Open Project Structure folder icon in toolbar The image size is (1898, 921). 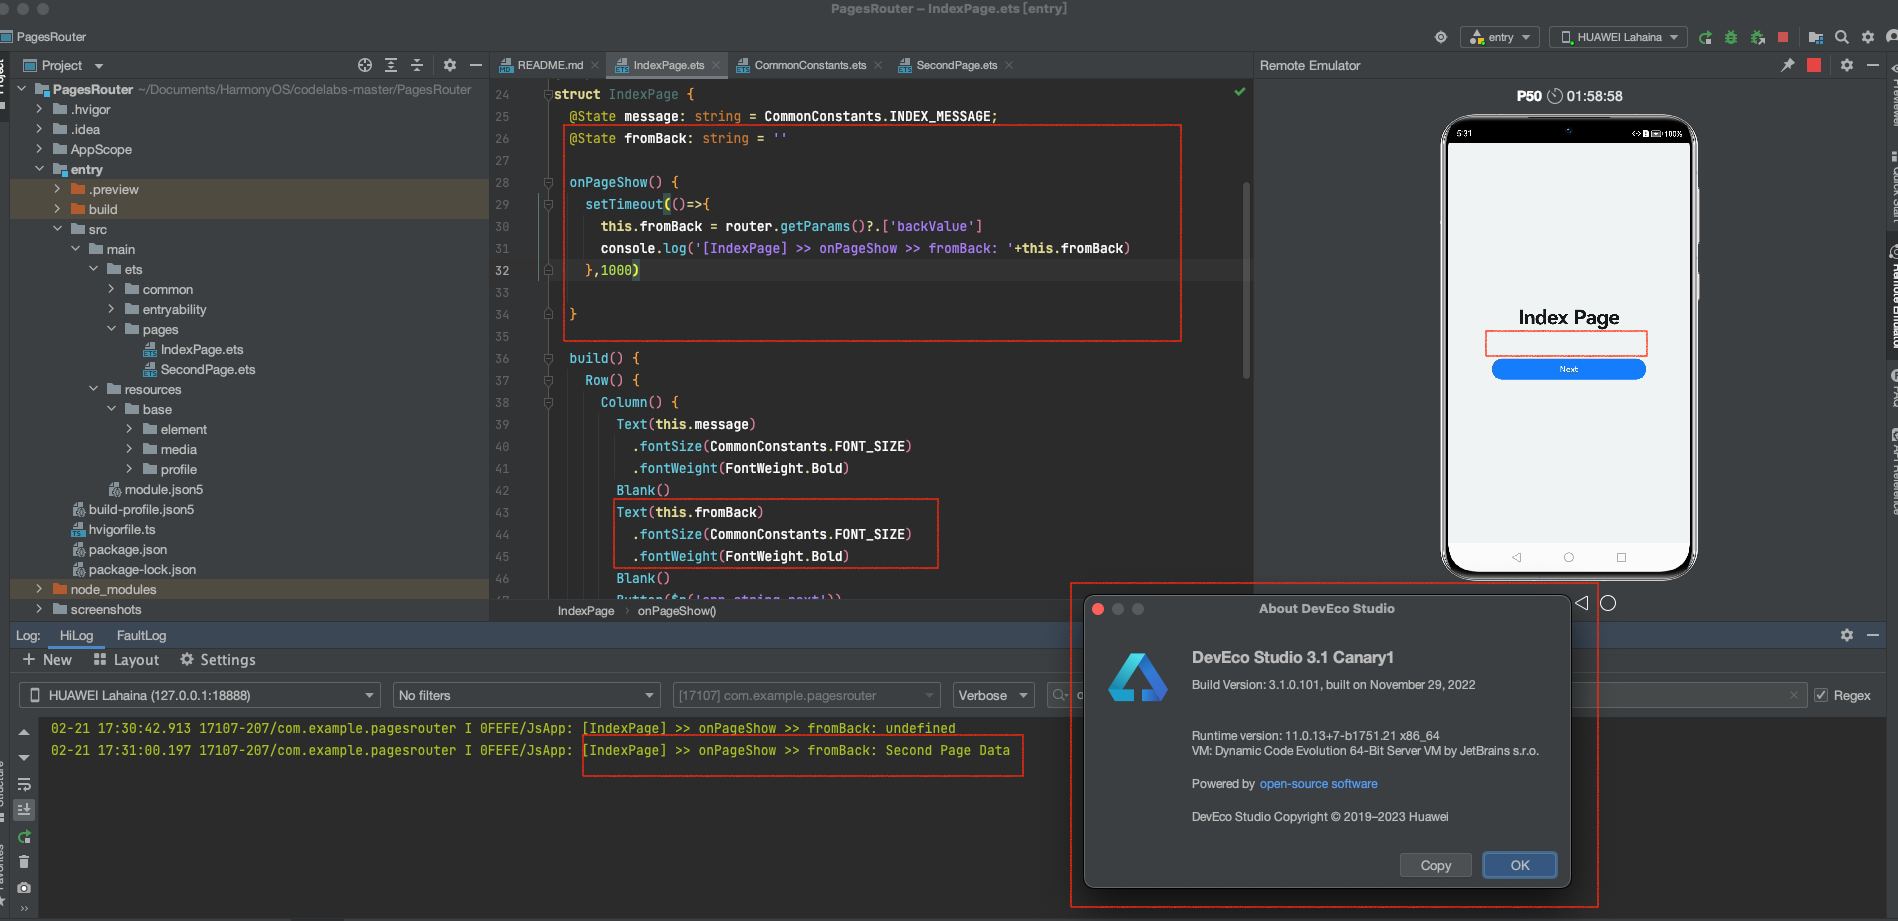point(1815,37)
